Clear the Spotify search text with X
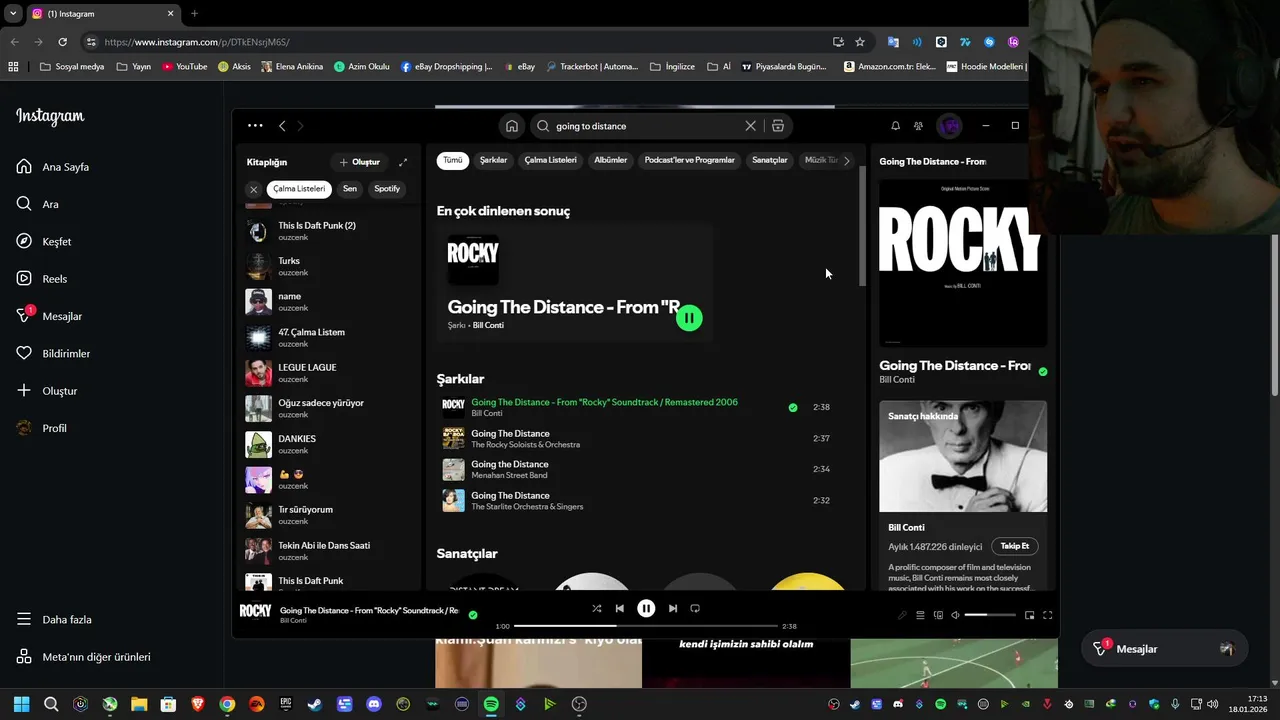The width and height of the screenshot is (1280, 720). click(x=750, y=126)
